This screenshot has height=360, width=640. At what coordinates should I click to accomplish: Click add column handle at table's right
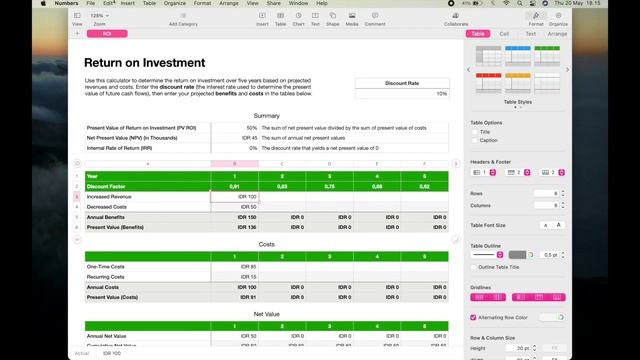point(456,164)
